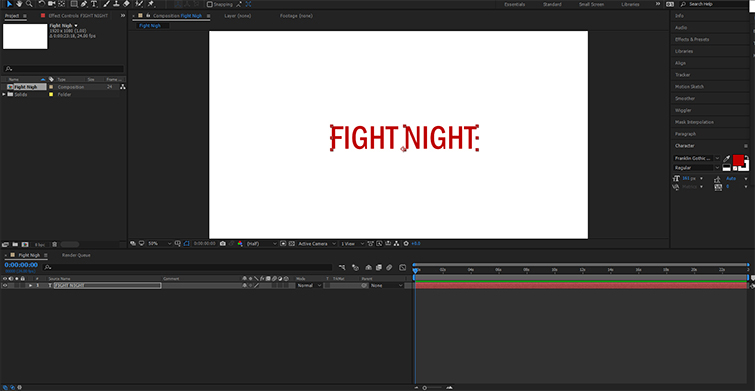Toggle visibility eye of FIGHT NIGHT layer

tap(5, 286)
